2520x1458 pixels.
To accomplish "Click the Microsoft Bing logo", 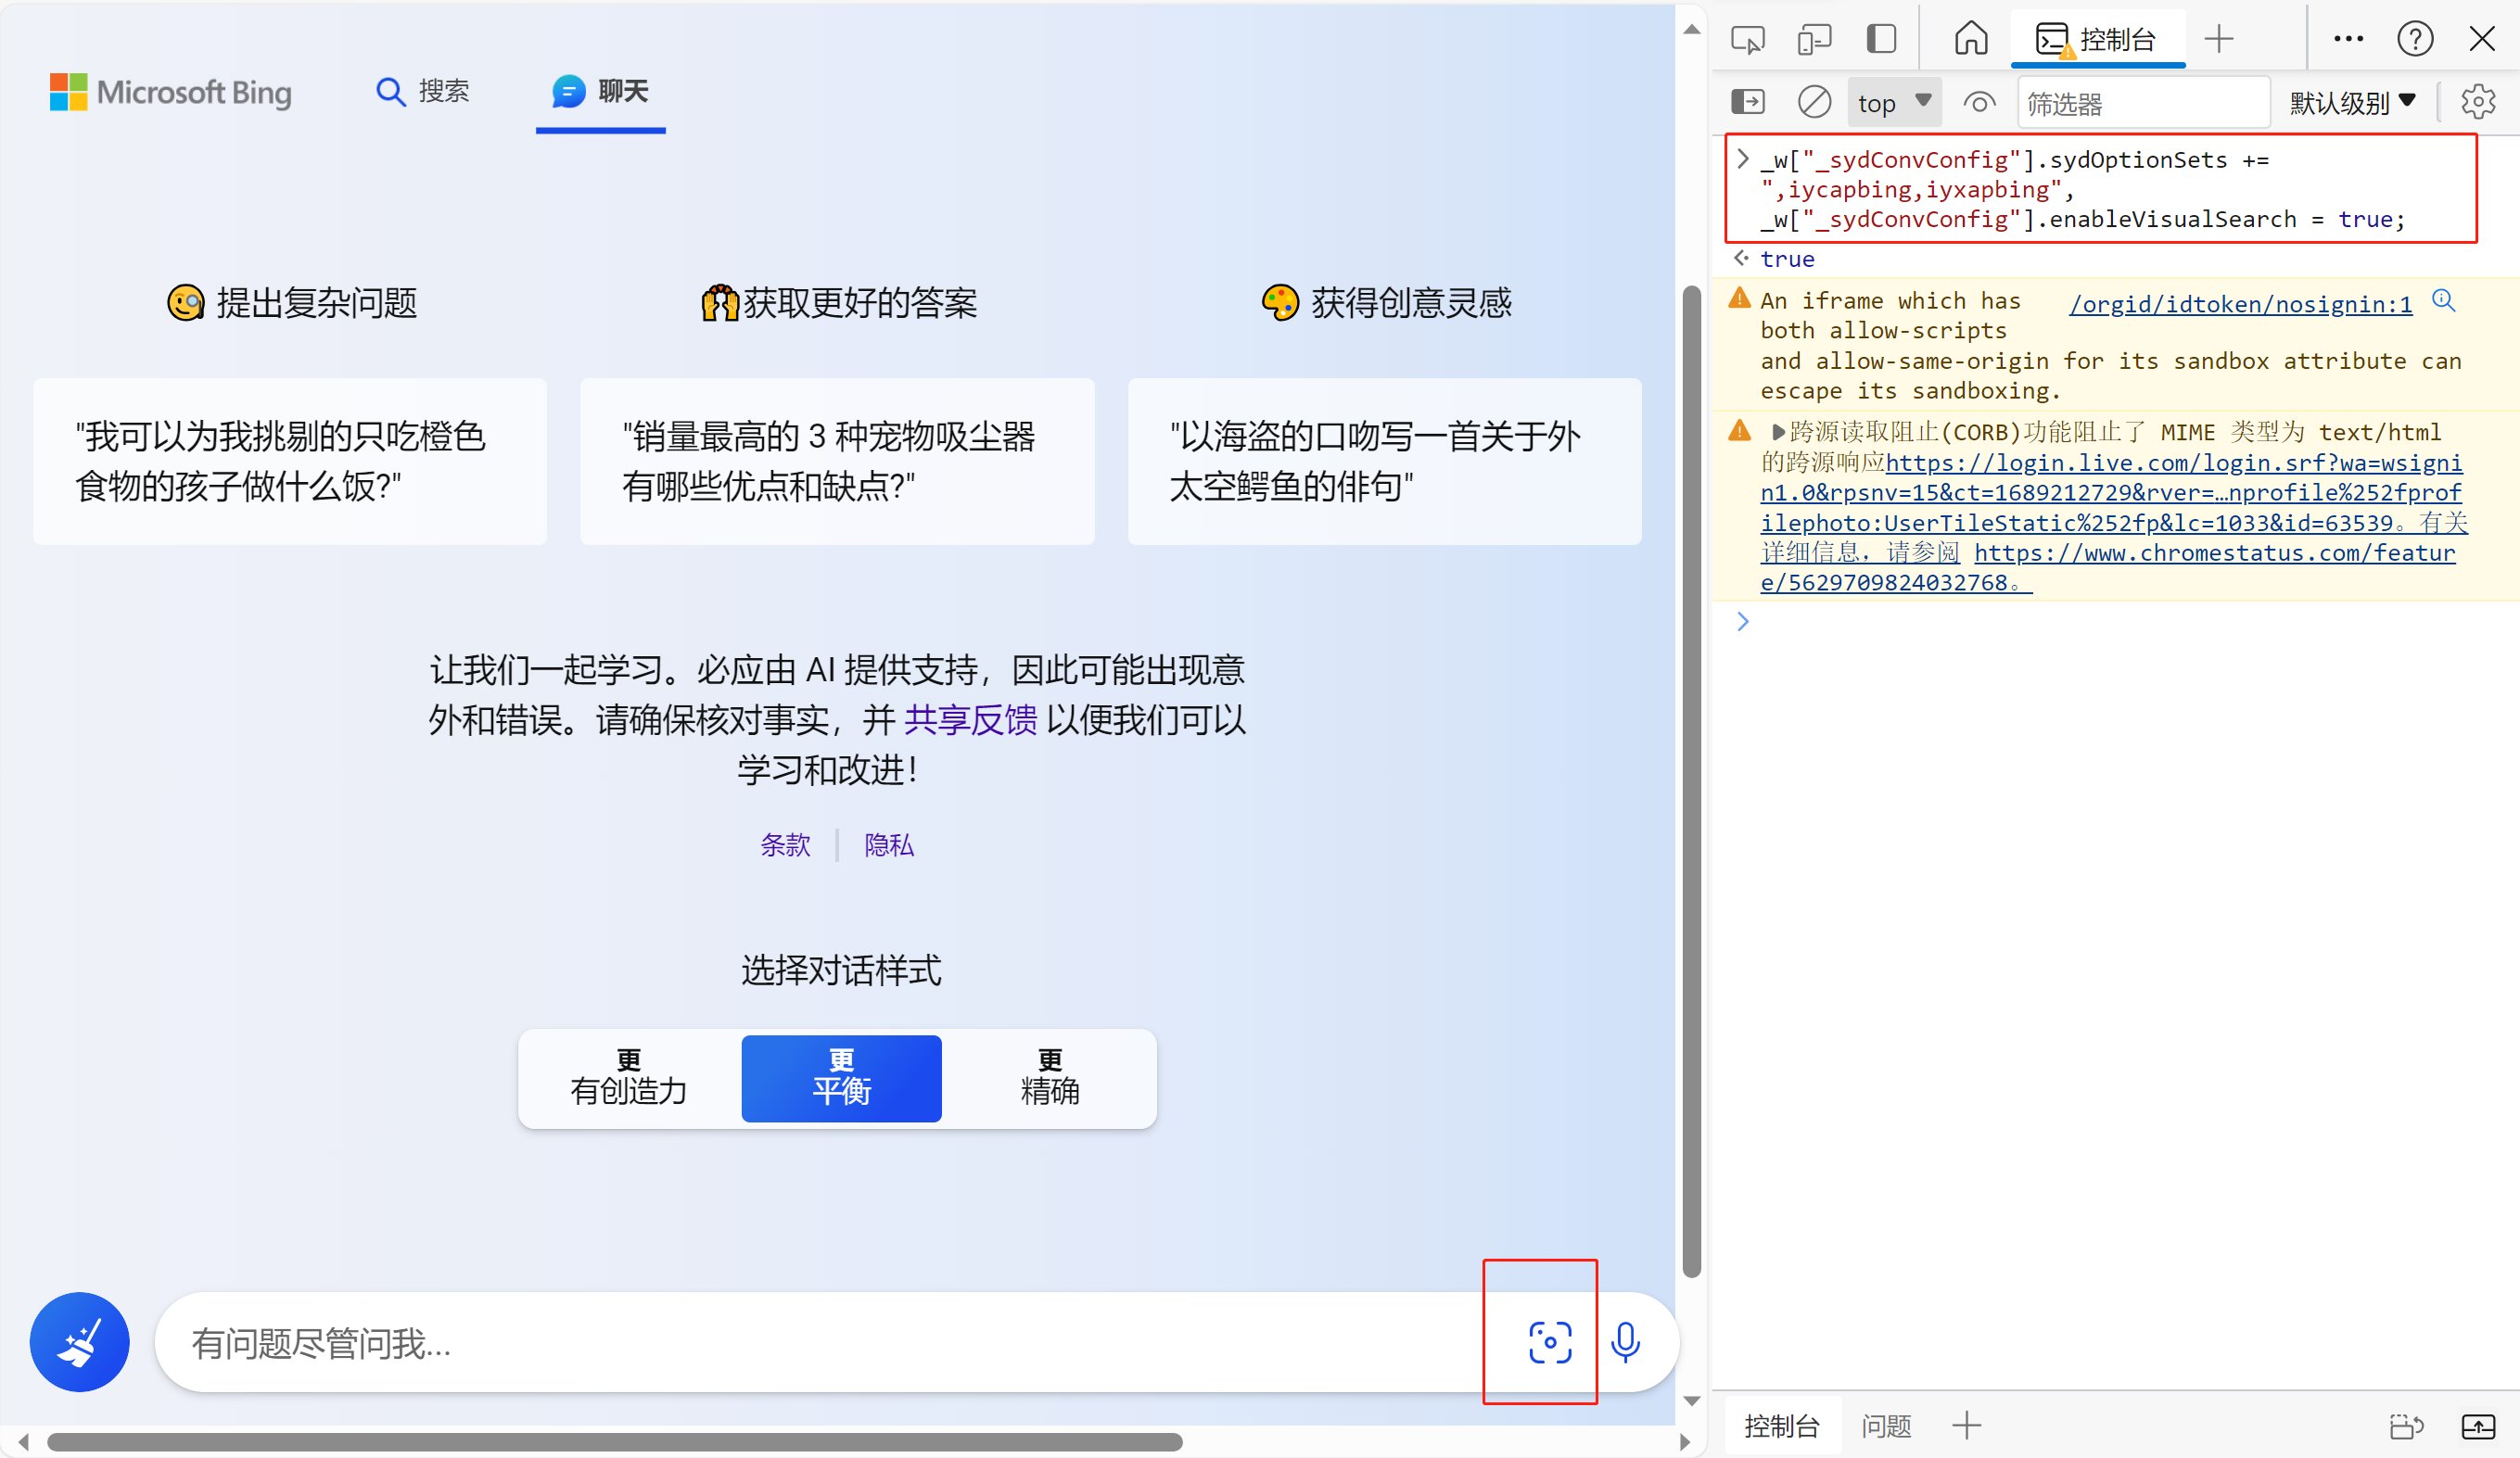I will pos(171,92).
